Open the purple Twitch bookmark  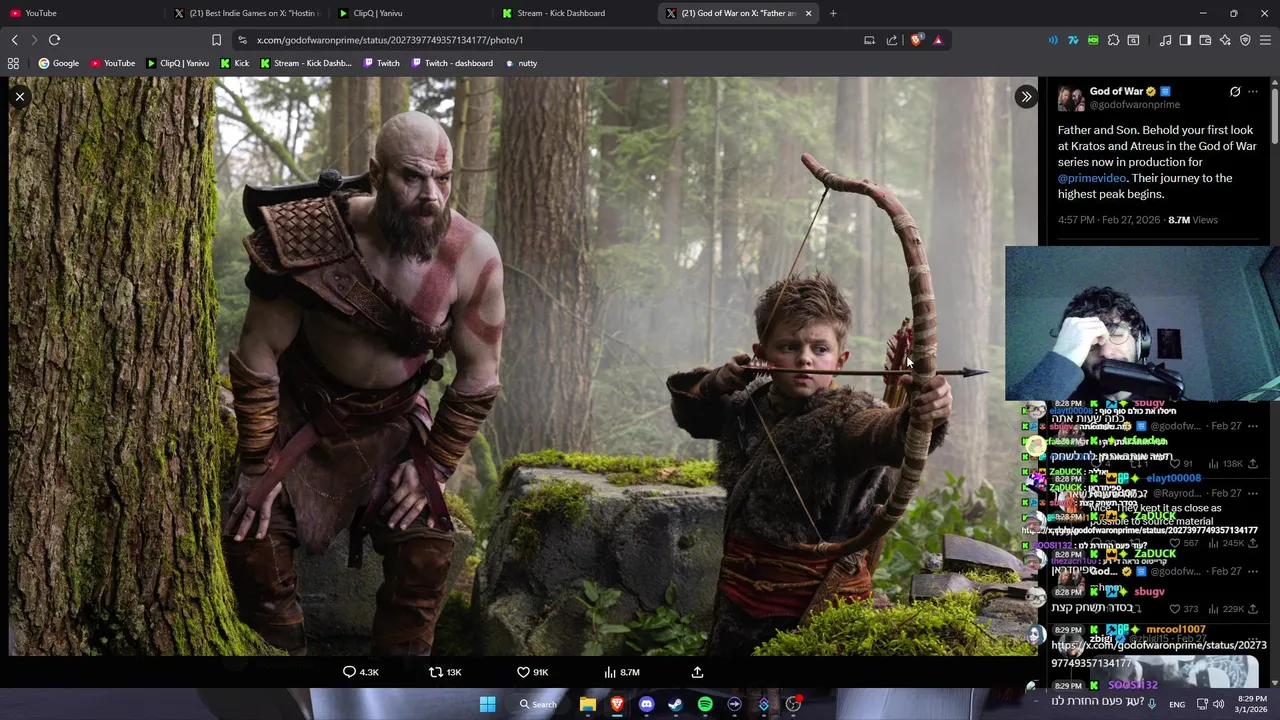(x=382, y=63)
